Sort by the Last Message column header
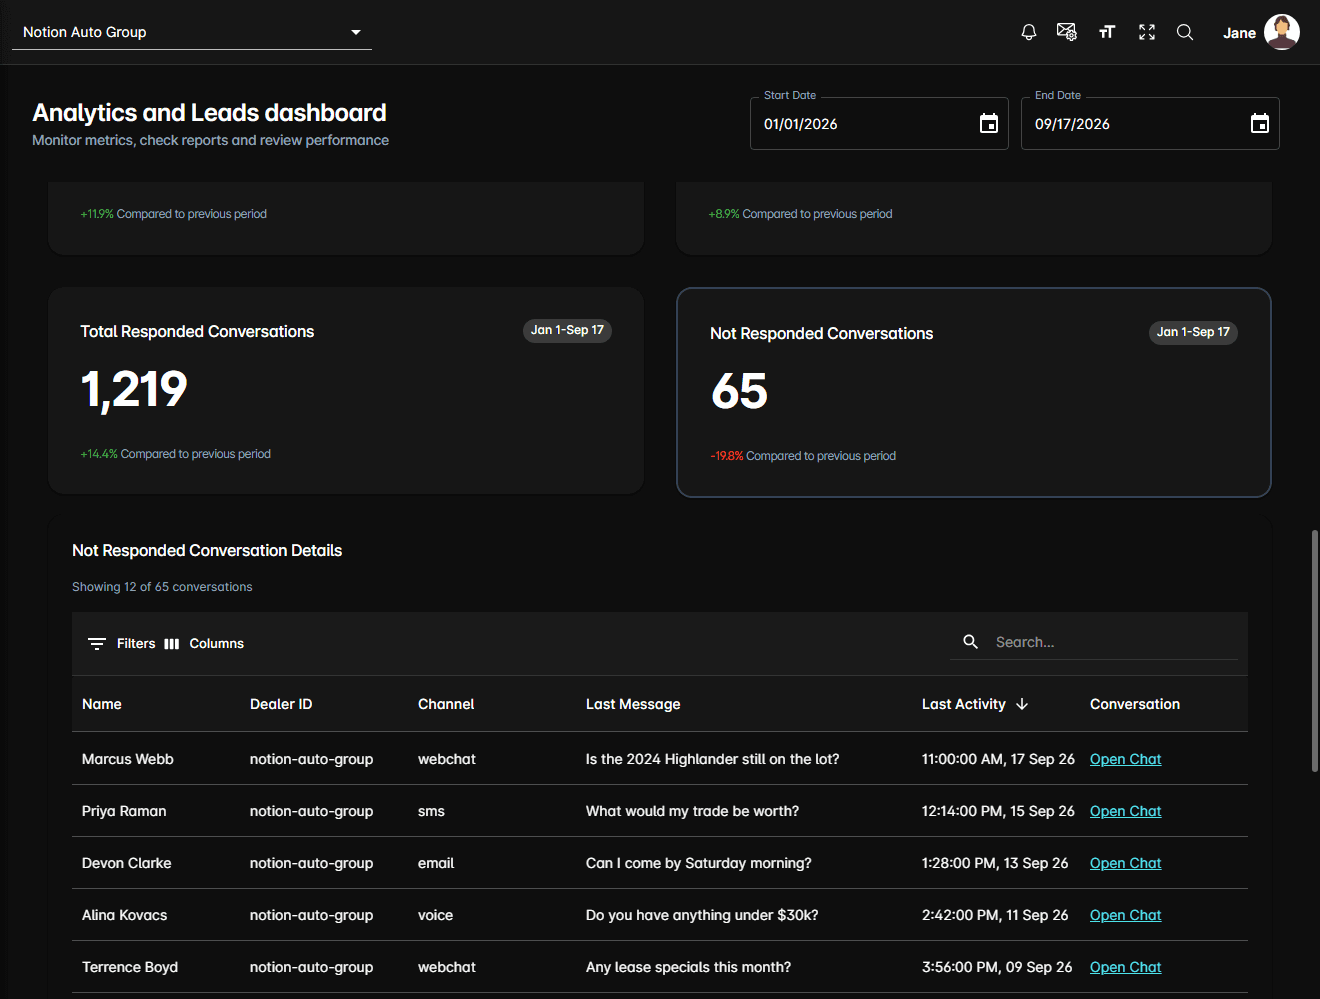 coord(633,704)
